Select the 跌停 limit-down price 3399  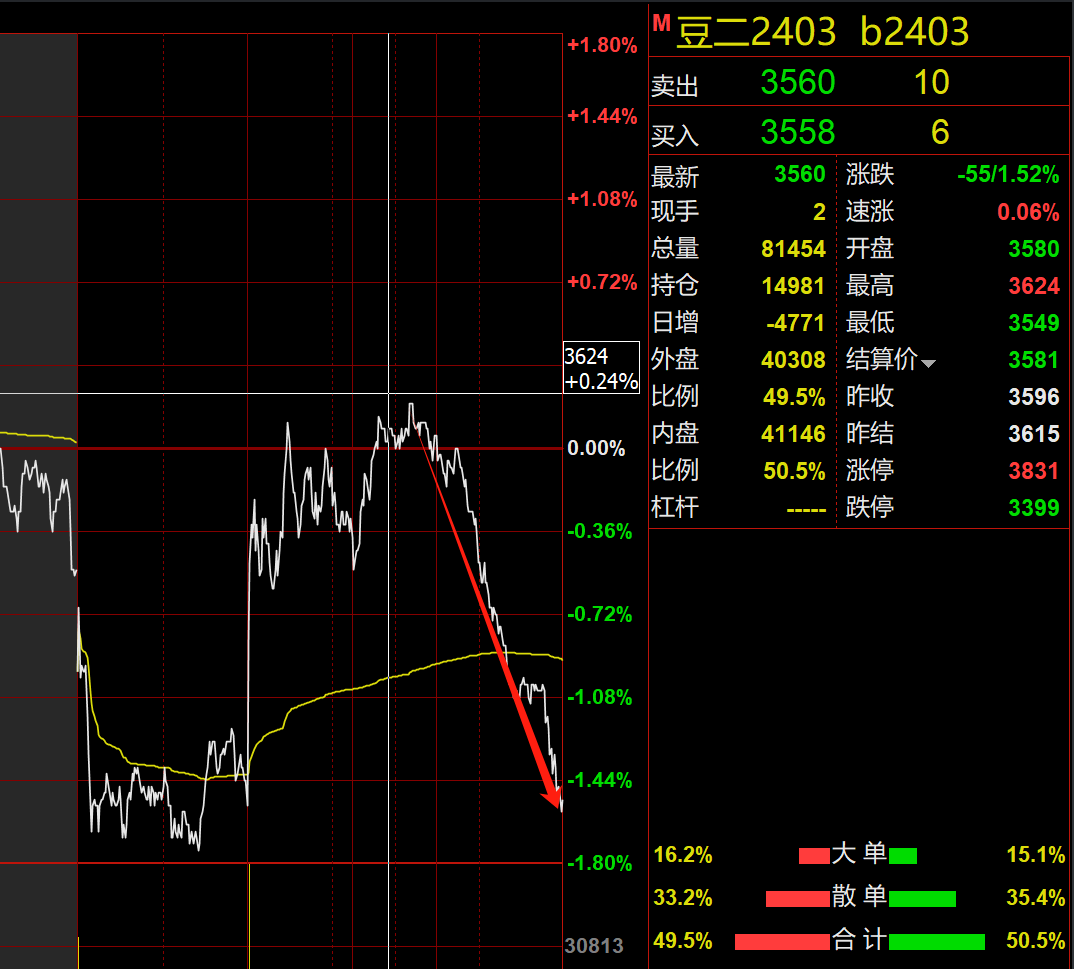click(1033, 508)
